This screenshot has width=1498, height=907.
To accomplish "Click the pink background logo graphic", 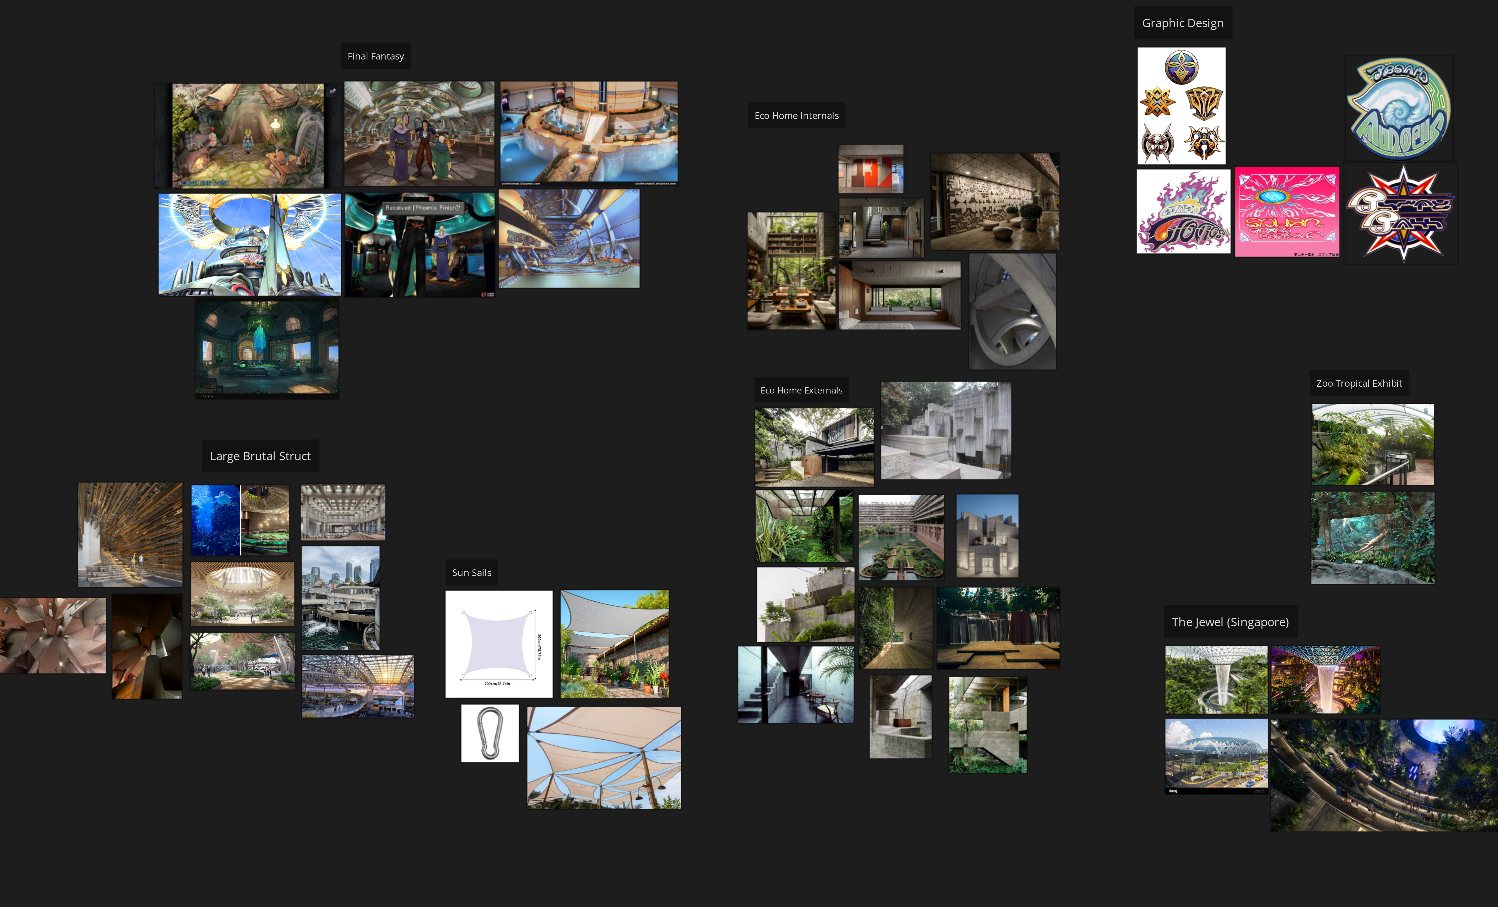I will pyautogui.click(x=1286, y=212).
